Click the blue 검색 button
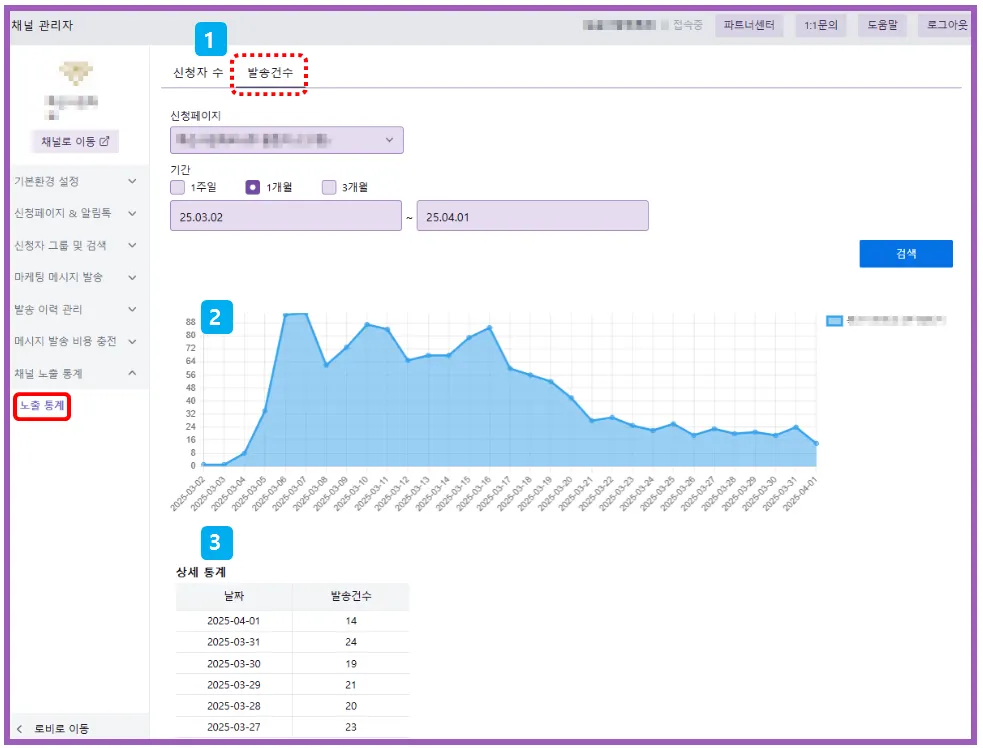 pyautogui.click(x=906, y=253)
